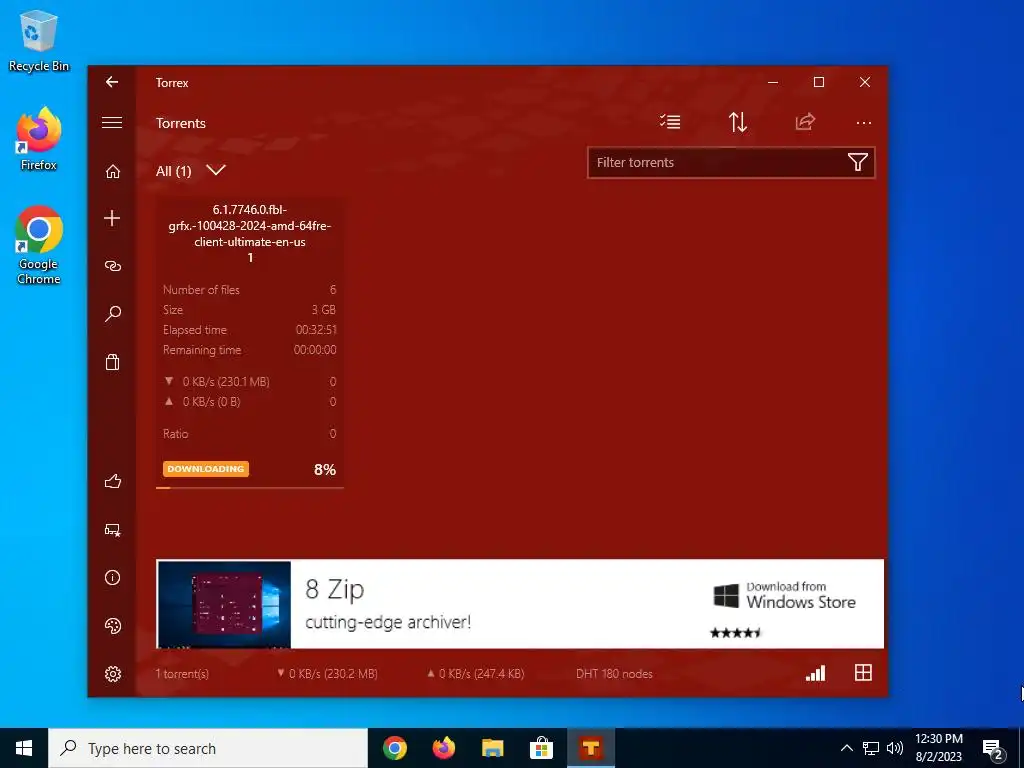Click Download from Windows Store badge
Image resolution: width=1024 pixels, height=768 pixels.
pyautogui.click(x=784, y=595)
